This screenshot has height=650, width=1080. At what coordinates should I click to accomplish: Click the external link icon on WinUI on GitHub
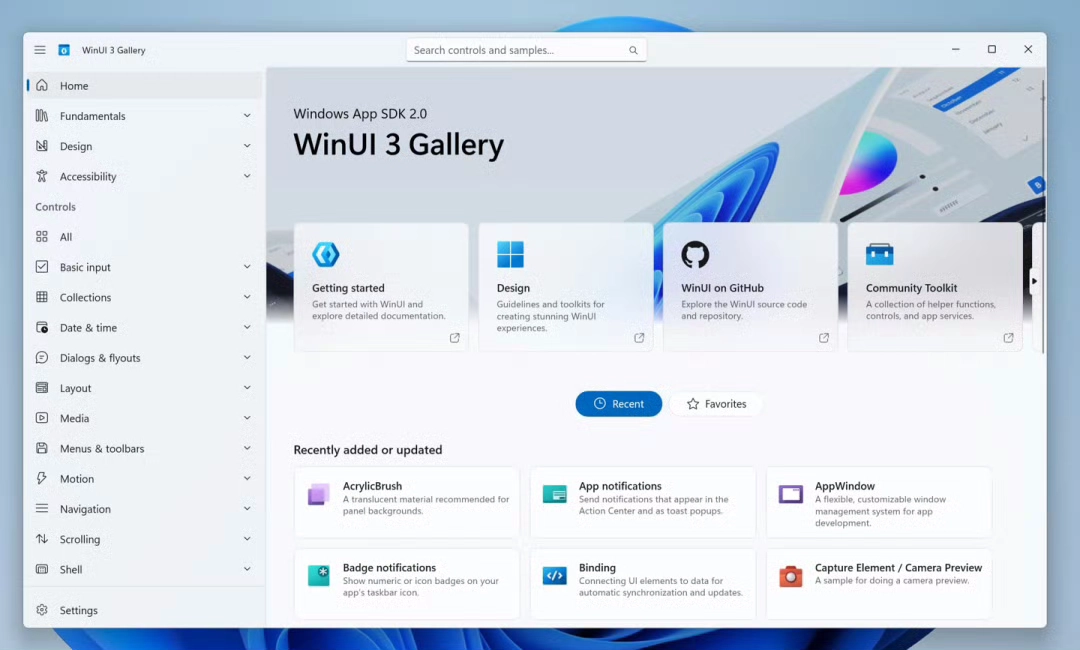click(824, 338)
